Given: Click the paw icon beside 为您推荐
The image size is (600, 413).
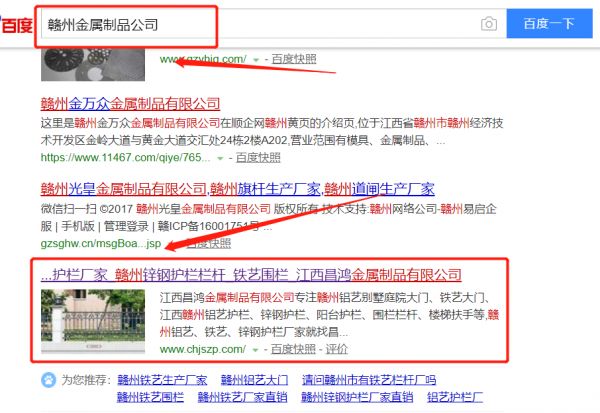Looking at the screenshot, I should point(48,380).
